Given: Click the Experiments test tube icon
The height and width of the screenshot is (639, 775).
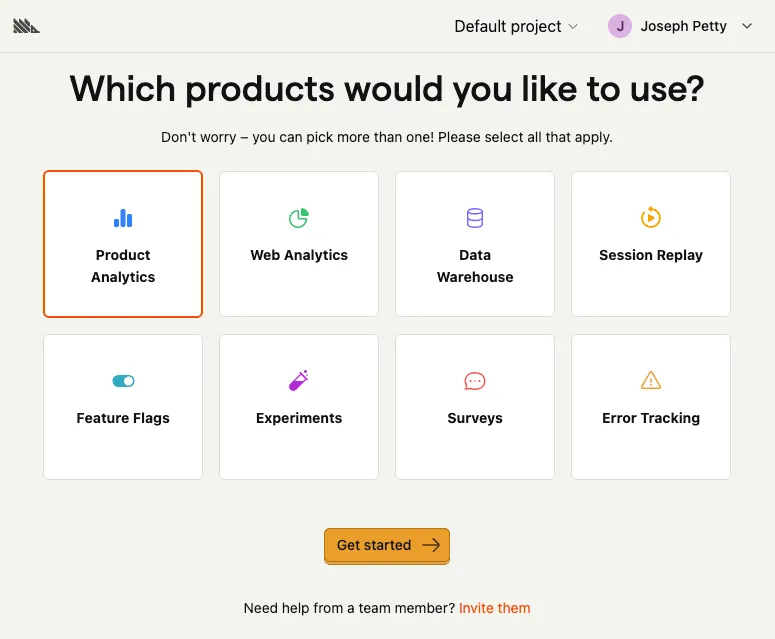Looking at the screenshot, I should pos(299,380).
